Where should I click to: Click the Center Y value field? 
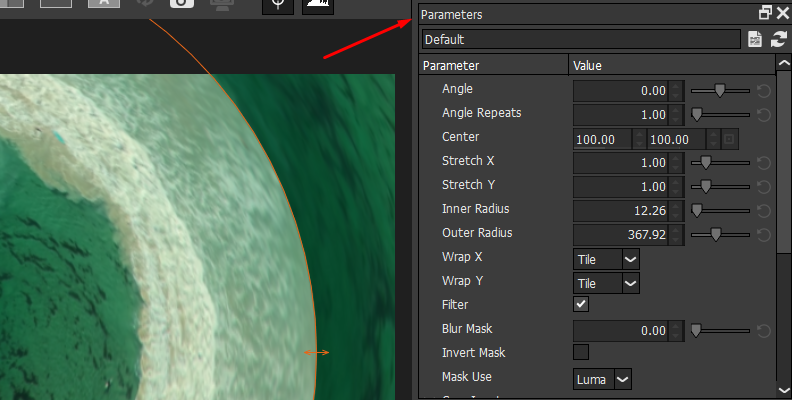coord(677,139)
